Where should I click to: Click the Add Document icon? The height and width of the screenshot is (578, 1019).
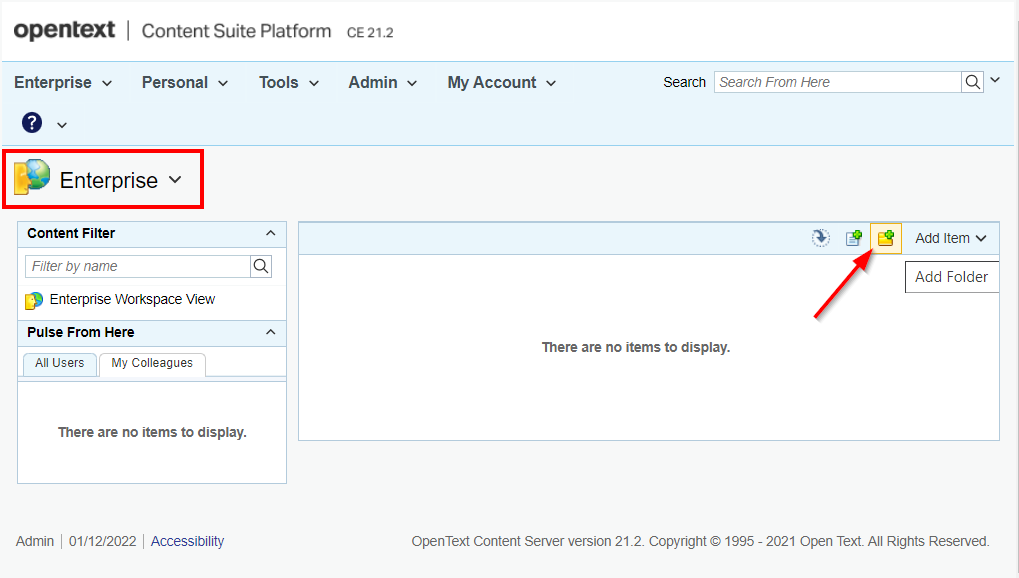[853, 238]
